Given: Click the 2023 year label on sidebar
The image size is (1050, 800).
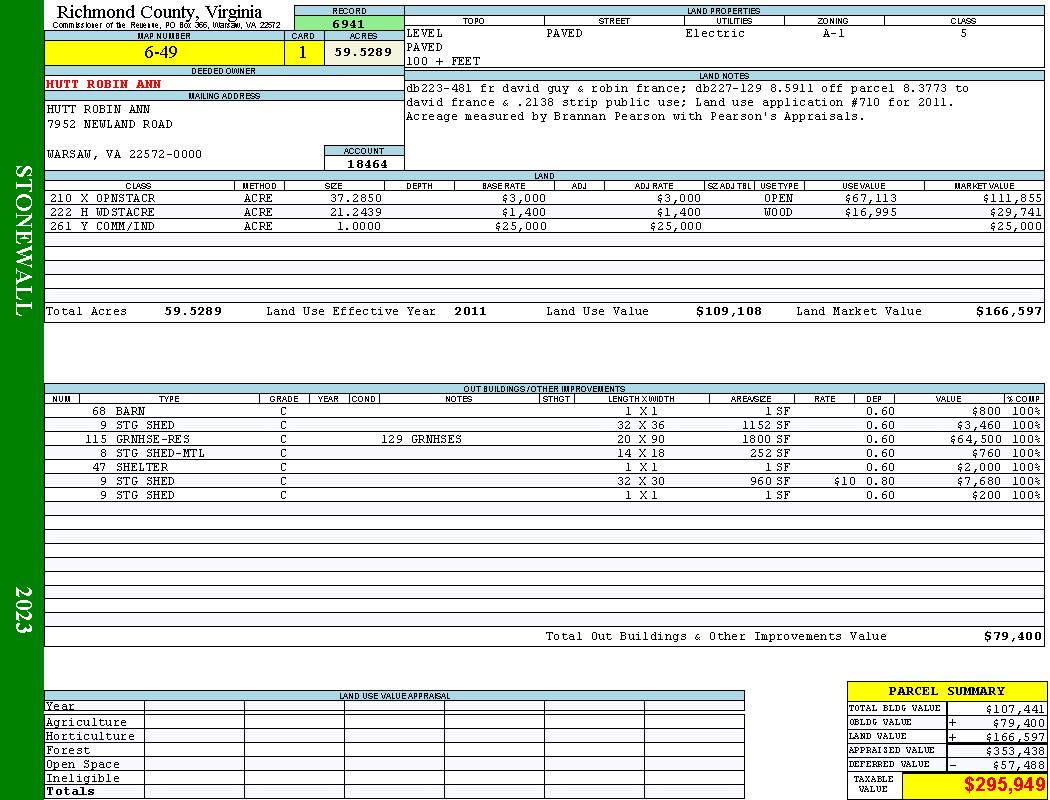Looking at the screenshot, I should 23,610.
